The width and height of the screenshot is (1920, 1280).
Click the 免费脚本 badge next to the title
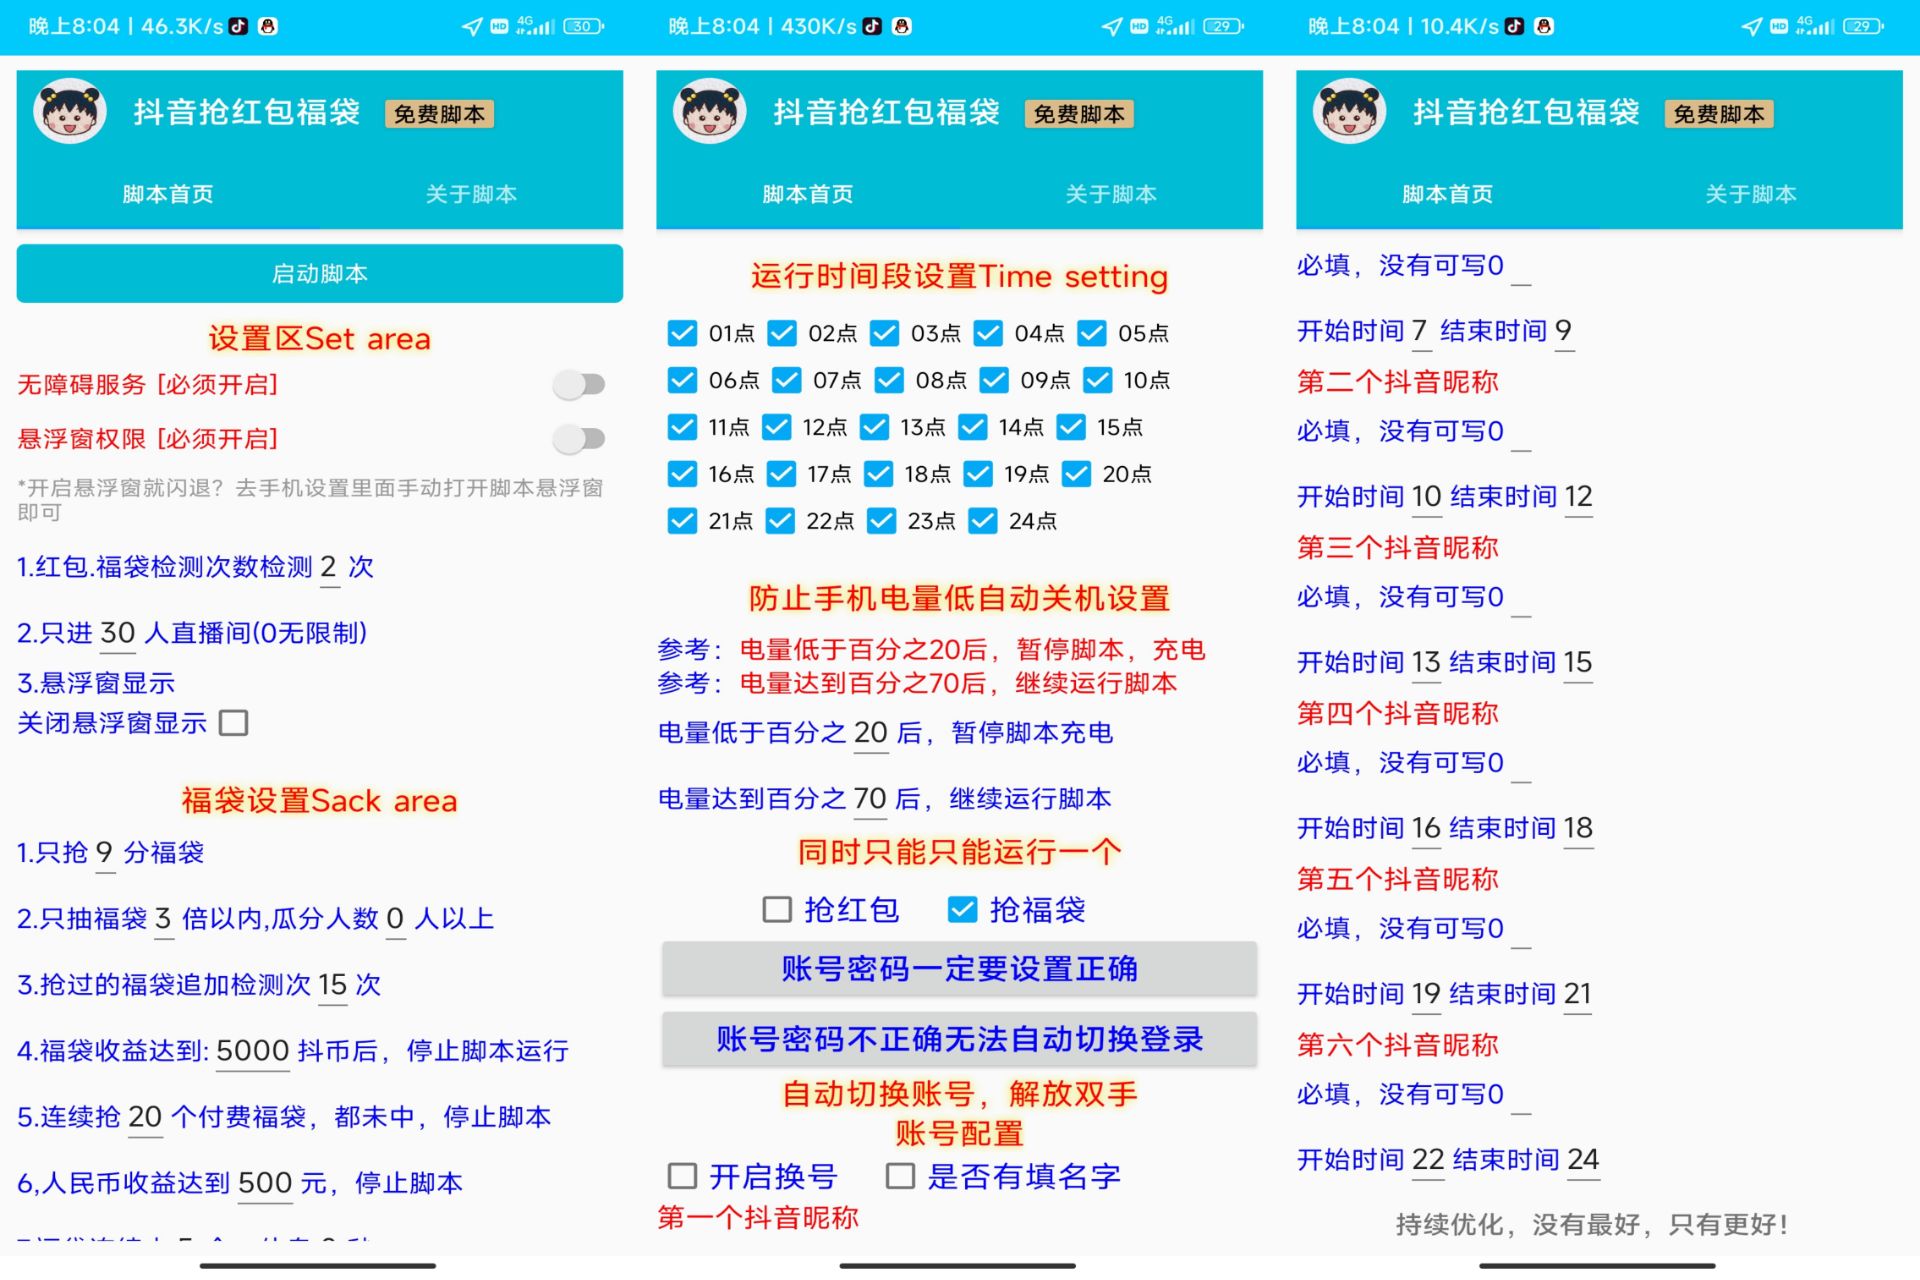(x=441, y=113)
